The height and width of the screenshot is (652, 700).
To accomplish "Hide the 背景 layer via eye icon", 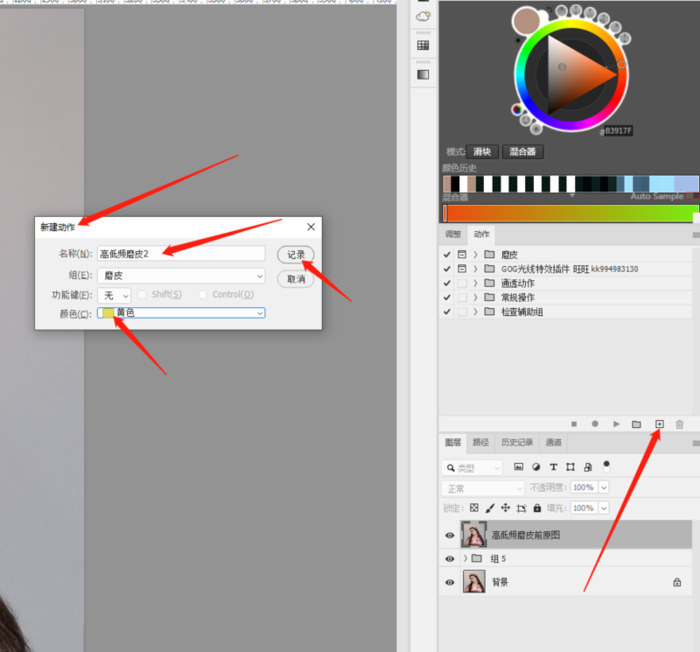I will point(450,582).
